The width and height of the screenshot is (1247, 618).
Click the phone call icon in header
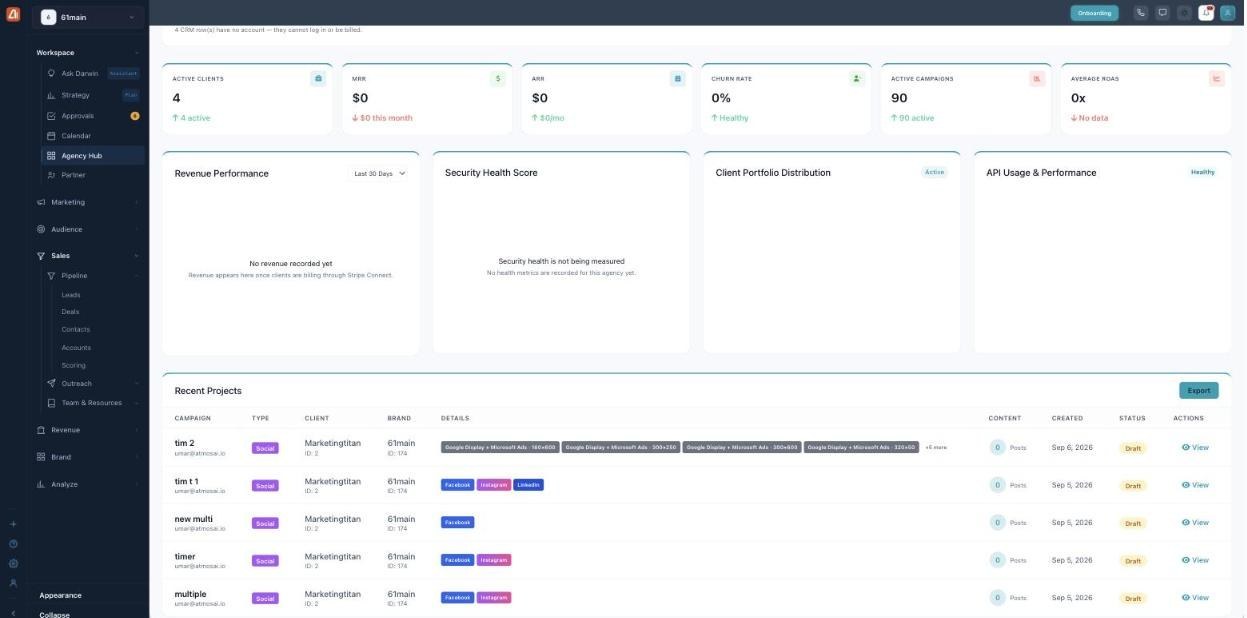(1141, 13)
